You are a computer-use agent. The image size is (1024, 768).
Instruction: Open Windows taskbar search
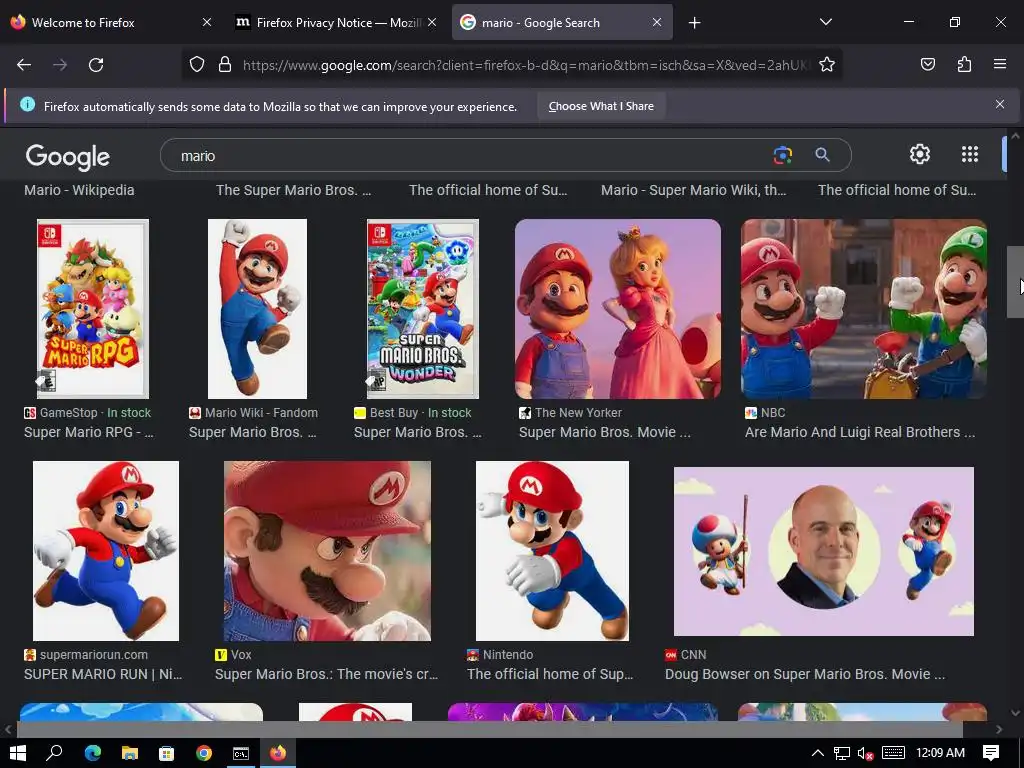tap(55, 753)
